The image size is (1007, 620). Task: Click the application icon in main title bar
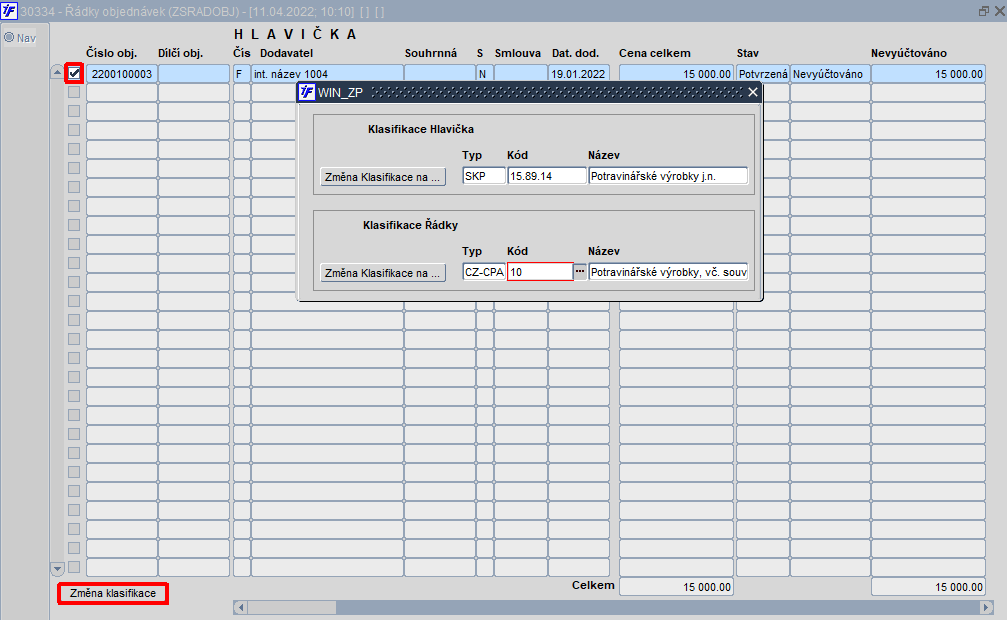9,11
